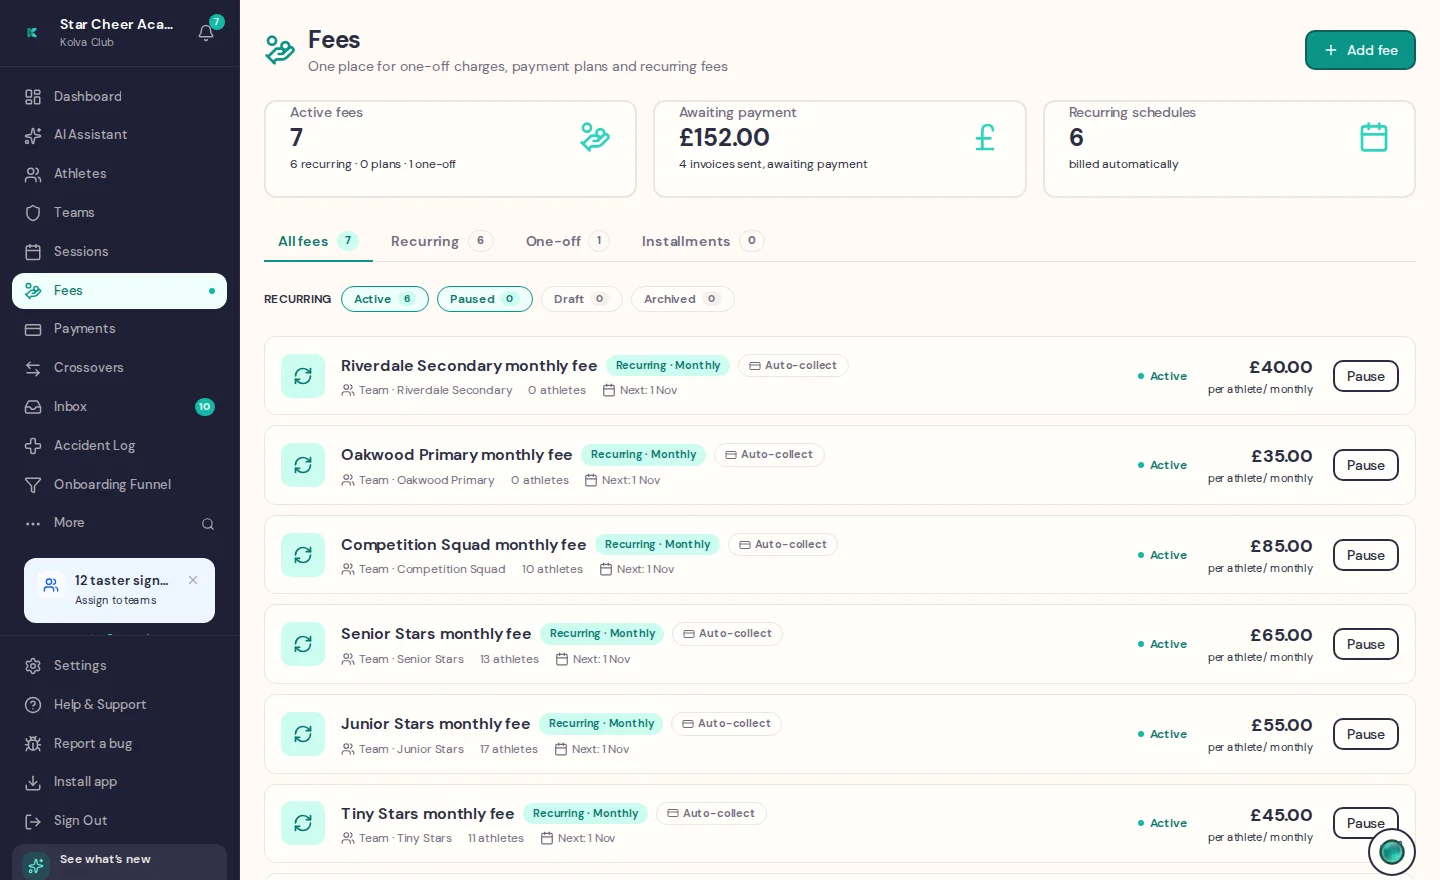Pause the Riverdale Secondary monthly fee
This screenshot has height=880, width=1440.
pyautogui.click(x=1366, y=376)
